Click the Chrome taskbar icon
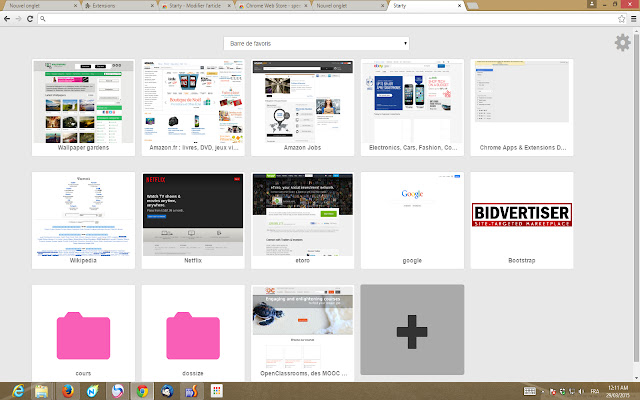Image resolution: width=640 pixels, height=400 pixels. pos(142,391)
